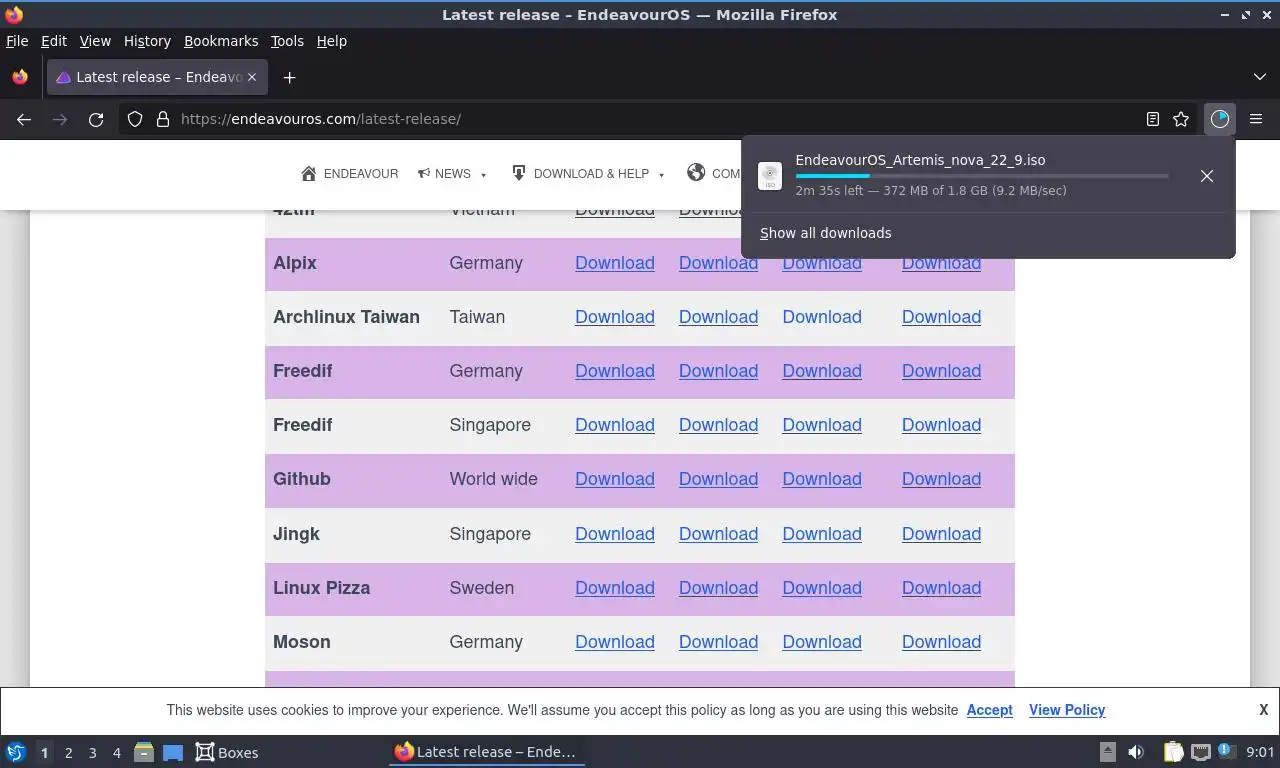Screen dimensions: 1280x768
Task: Click the show desktop taskbar icon
Action: click(x=173, y=752)
